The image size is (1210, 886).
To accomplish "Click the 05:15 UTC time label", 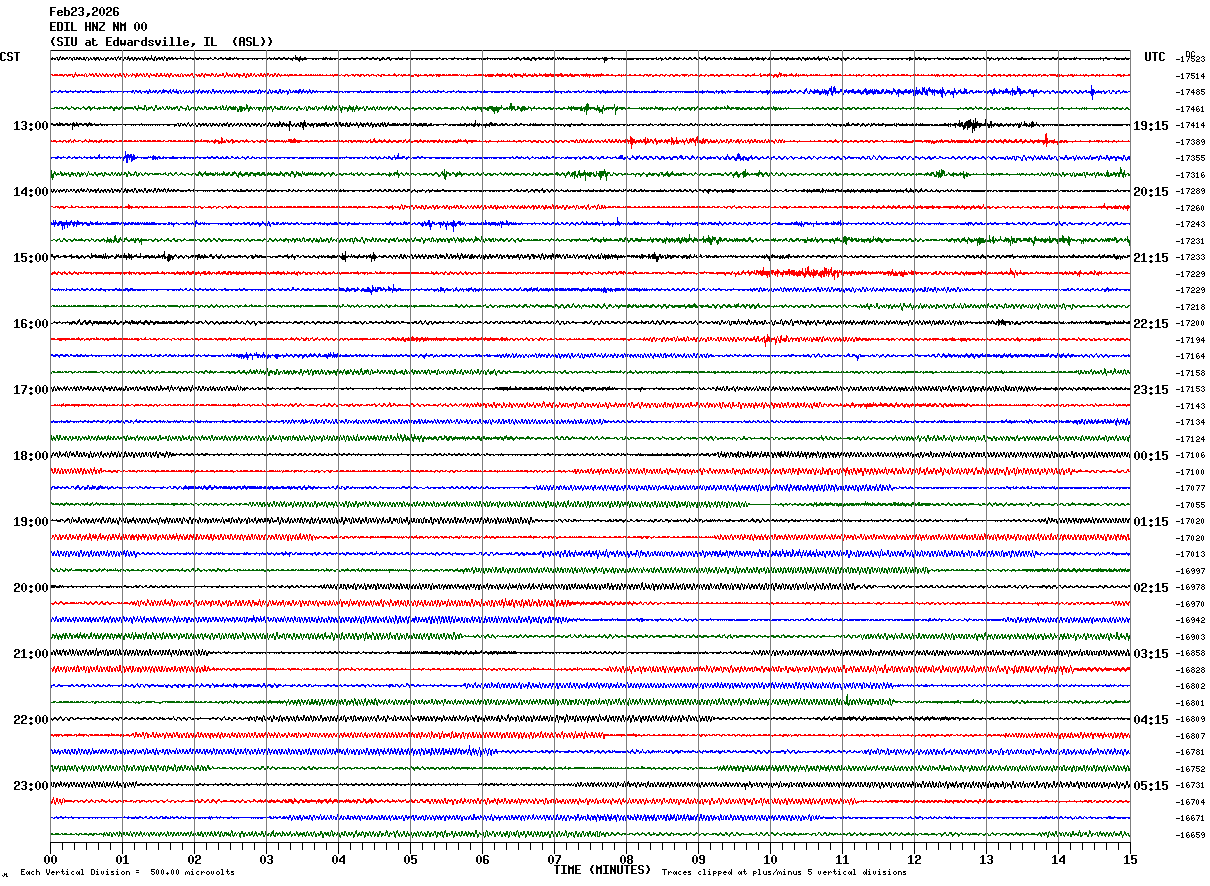I will 1151,786.
